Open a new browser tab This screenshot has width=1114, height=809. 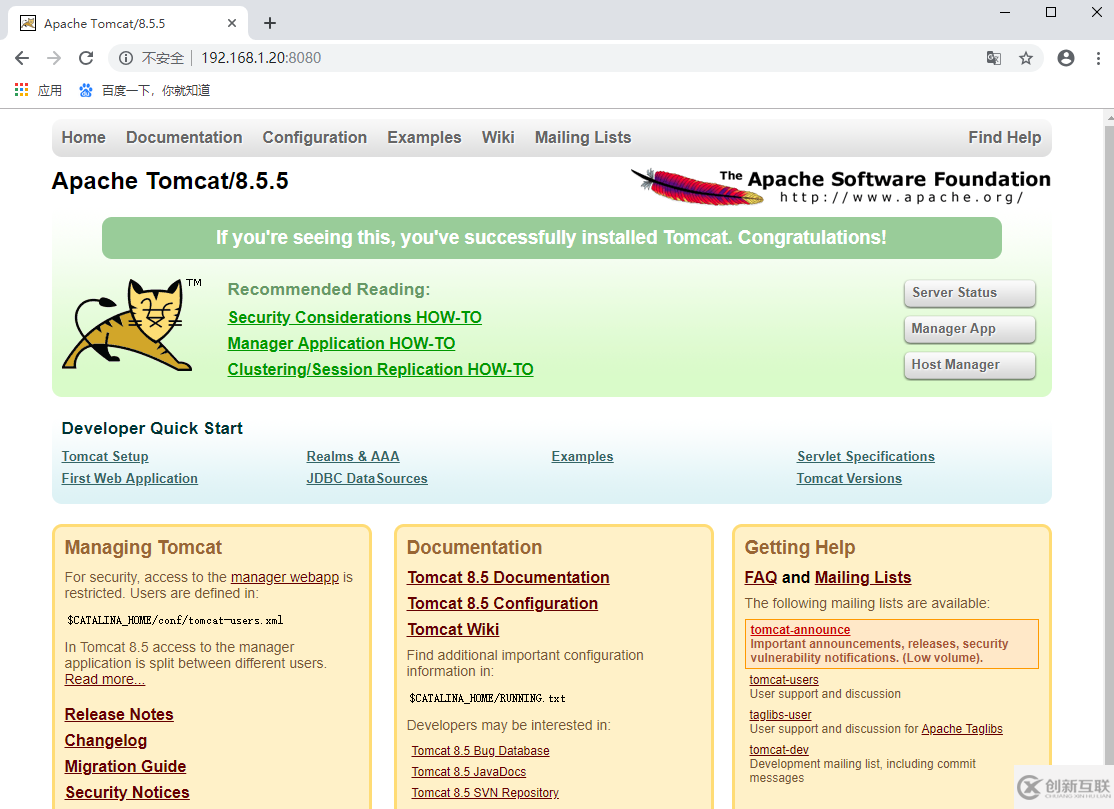coord(270,23)
